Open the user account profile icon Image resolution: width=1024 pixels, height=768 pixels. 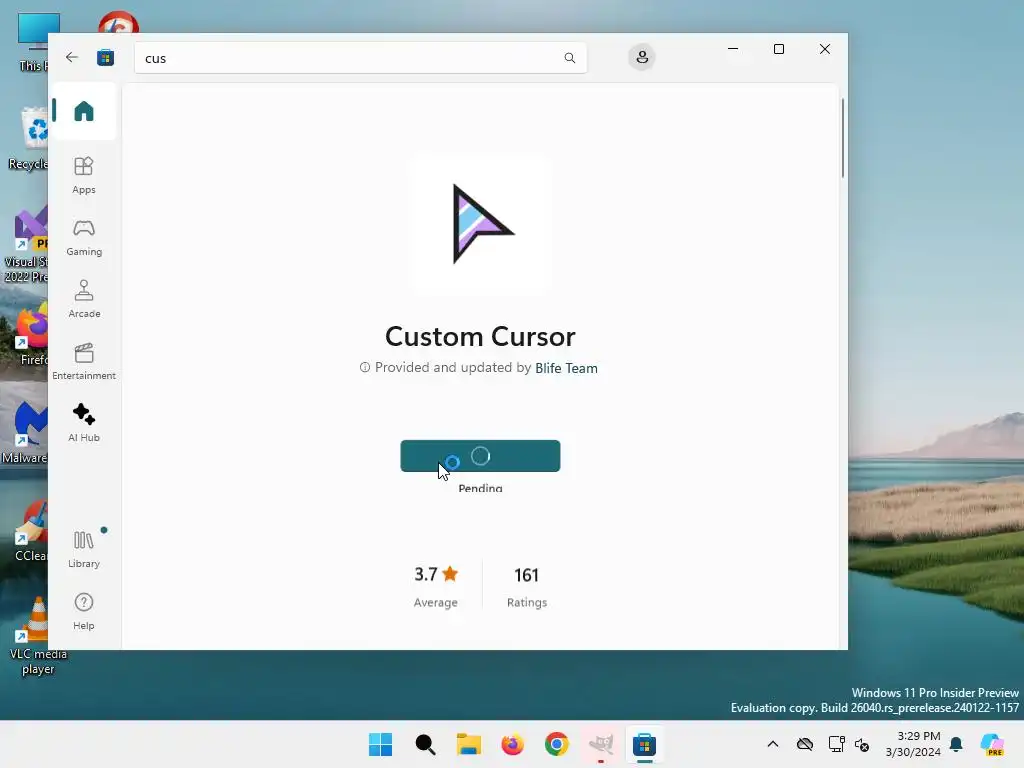642,57
